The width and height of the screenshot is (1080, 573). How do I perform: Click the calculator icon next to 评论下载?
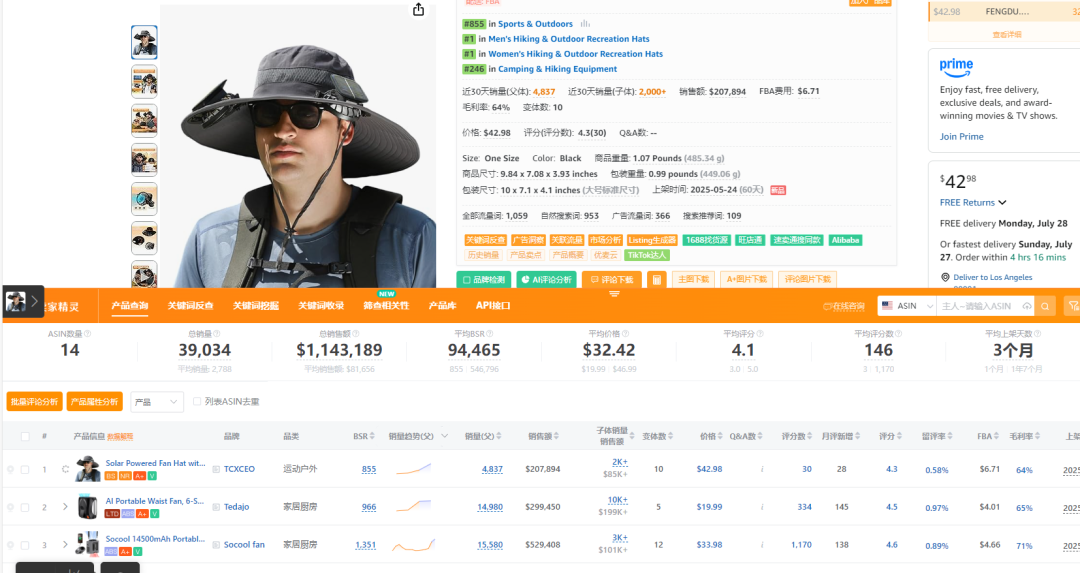click(x=657, y=280)
